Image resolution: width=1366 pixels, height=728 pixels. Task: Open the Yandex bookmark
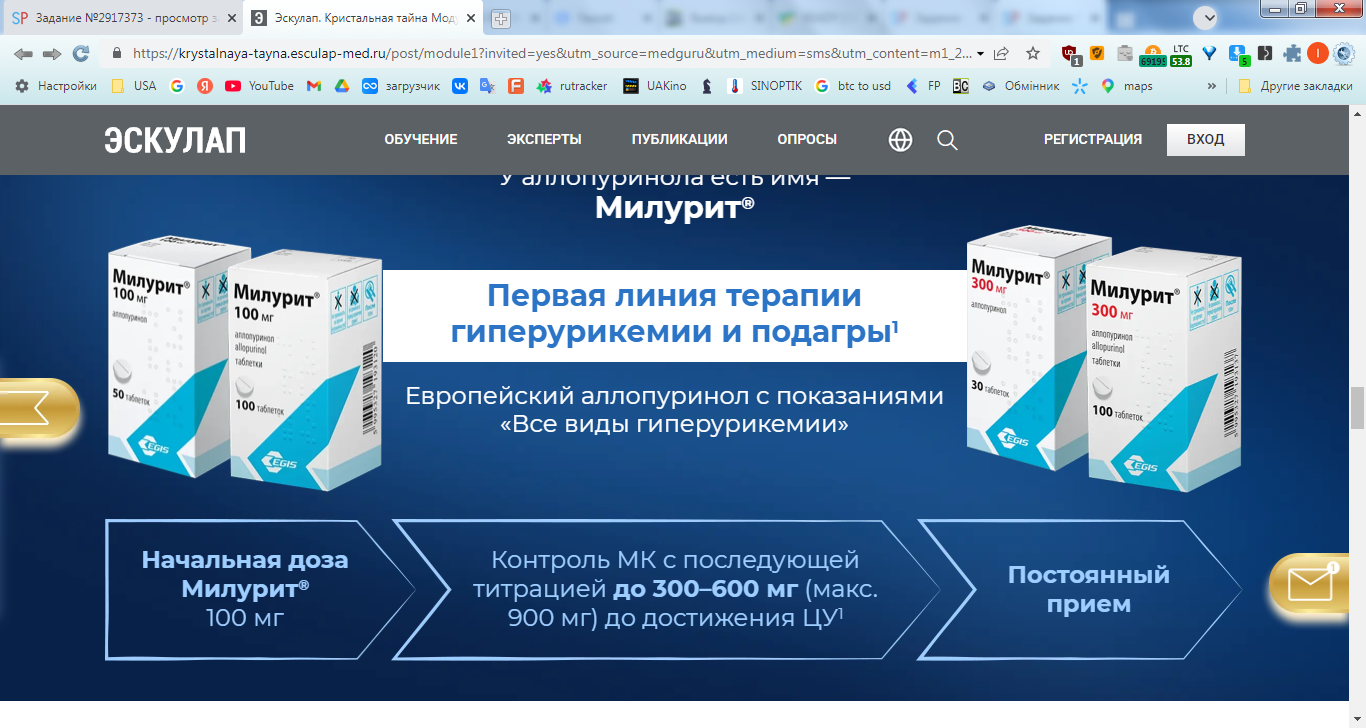pyautogui.click(x=204, y=86)
